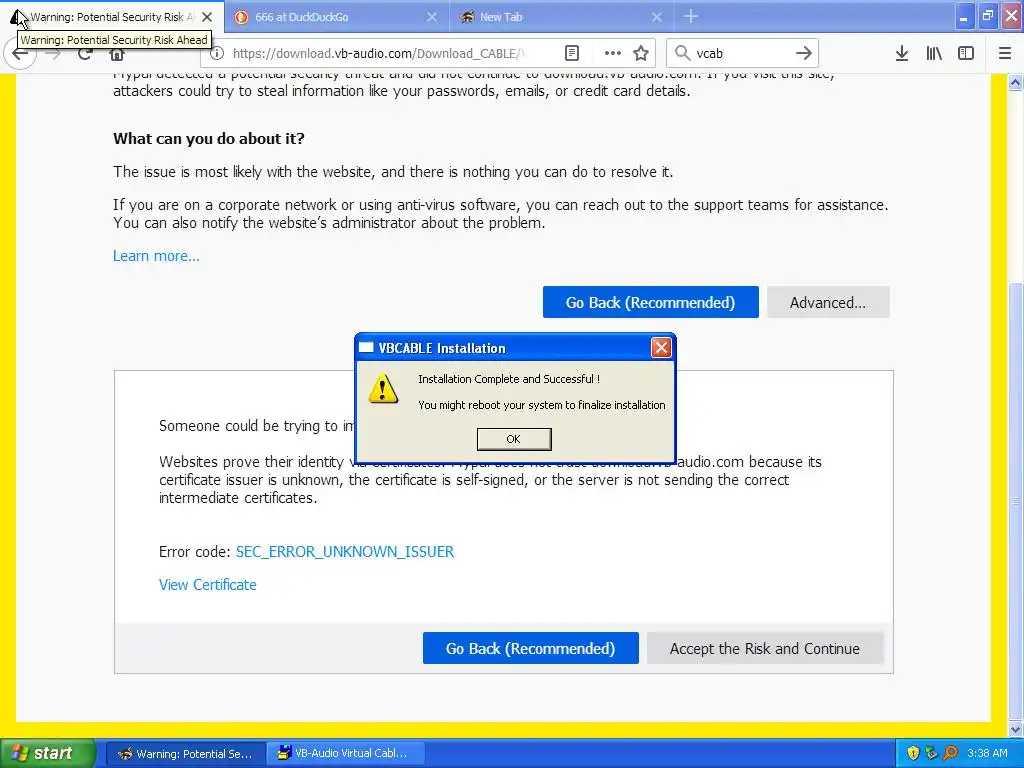Click the 3:38 AM system clock

click(x=987, y=753)
